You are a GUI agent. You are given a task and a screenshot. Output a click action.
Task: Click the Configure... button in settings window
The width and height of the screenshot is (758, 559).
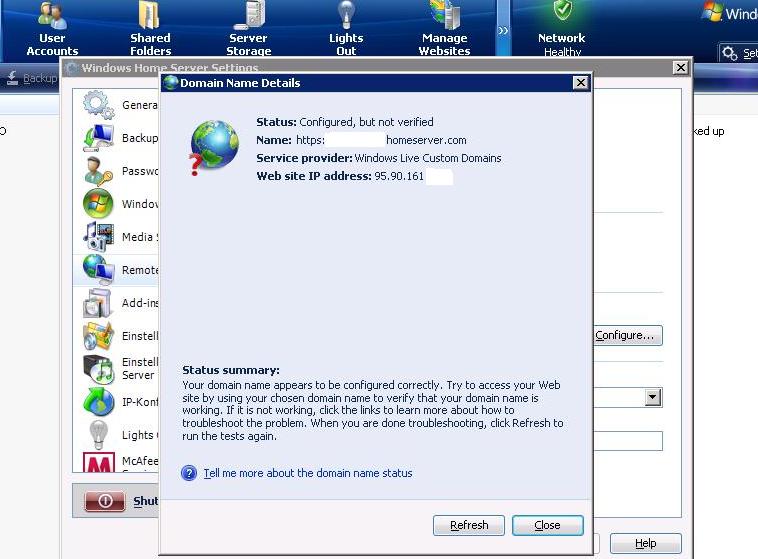[x=627, y=335]
